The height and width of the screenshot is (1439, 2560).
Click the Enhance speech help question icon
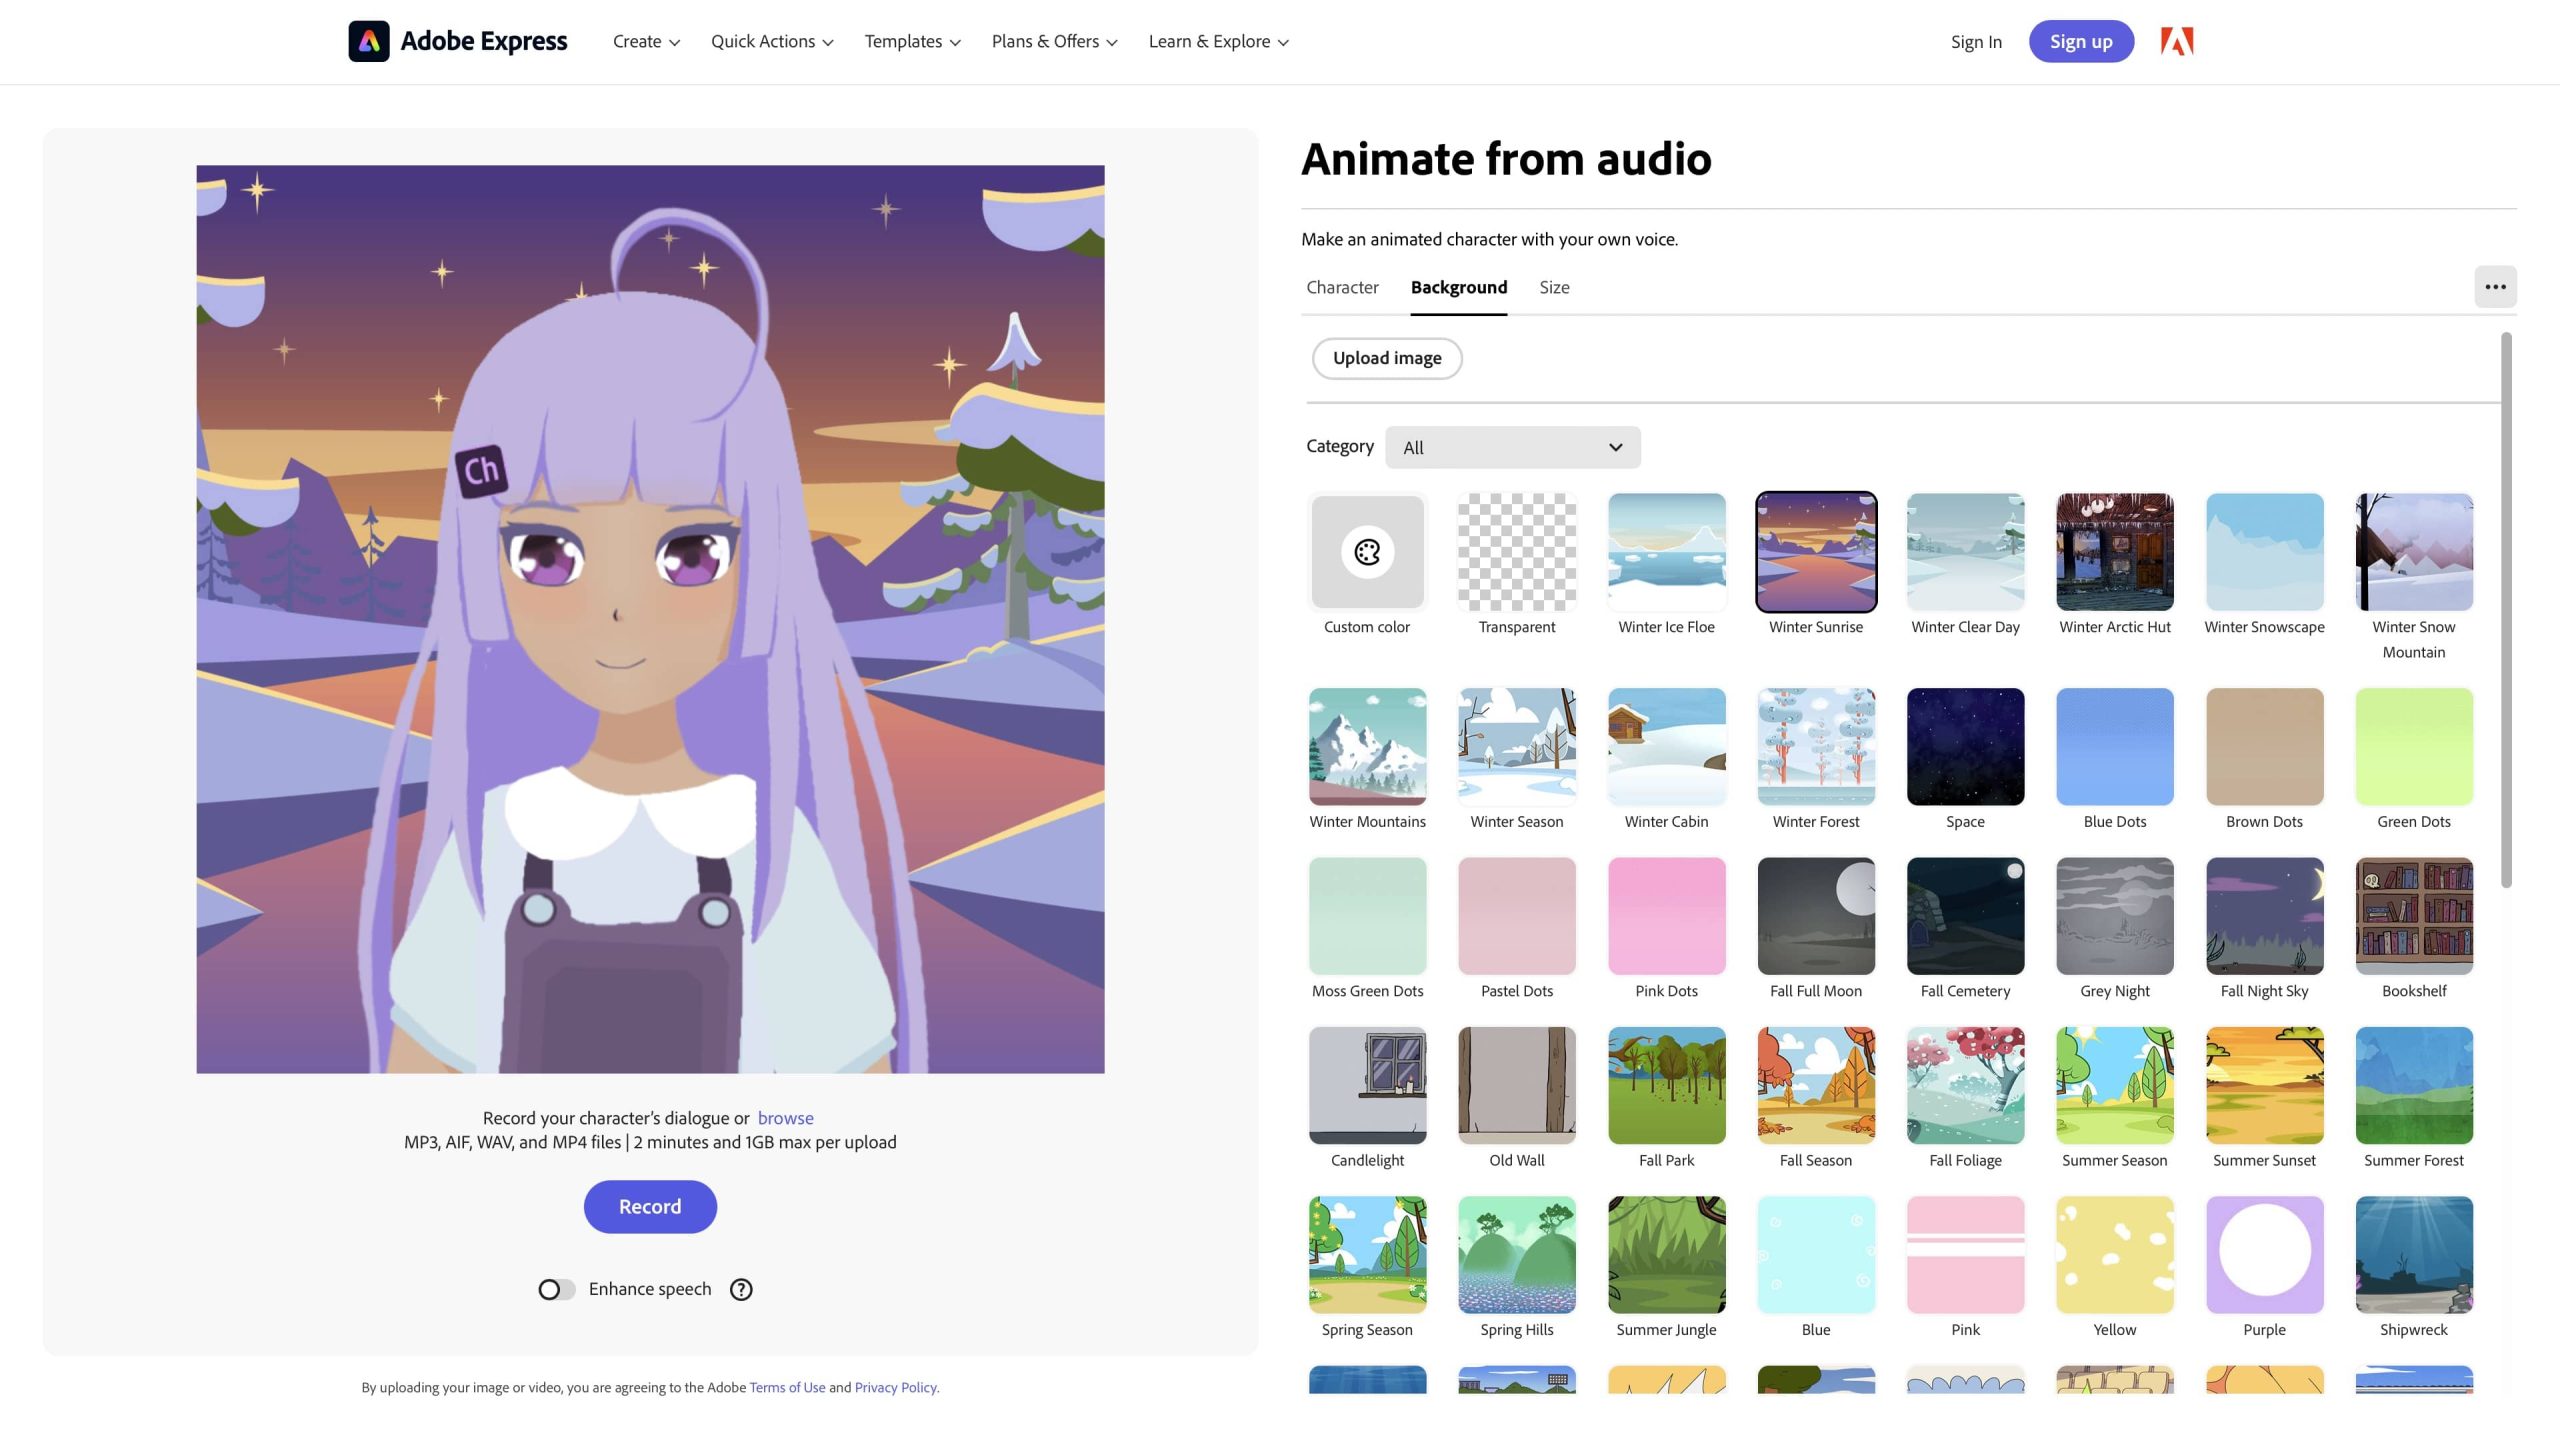coord(741,1289)
